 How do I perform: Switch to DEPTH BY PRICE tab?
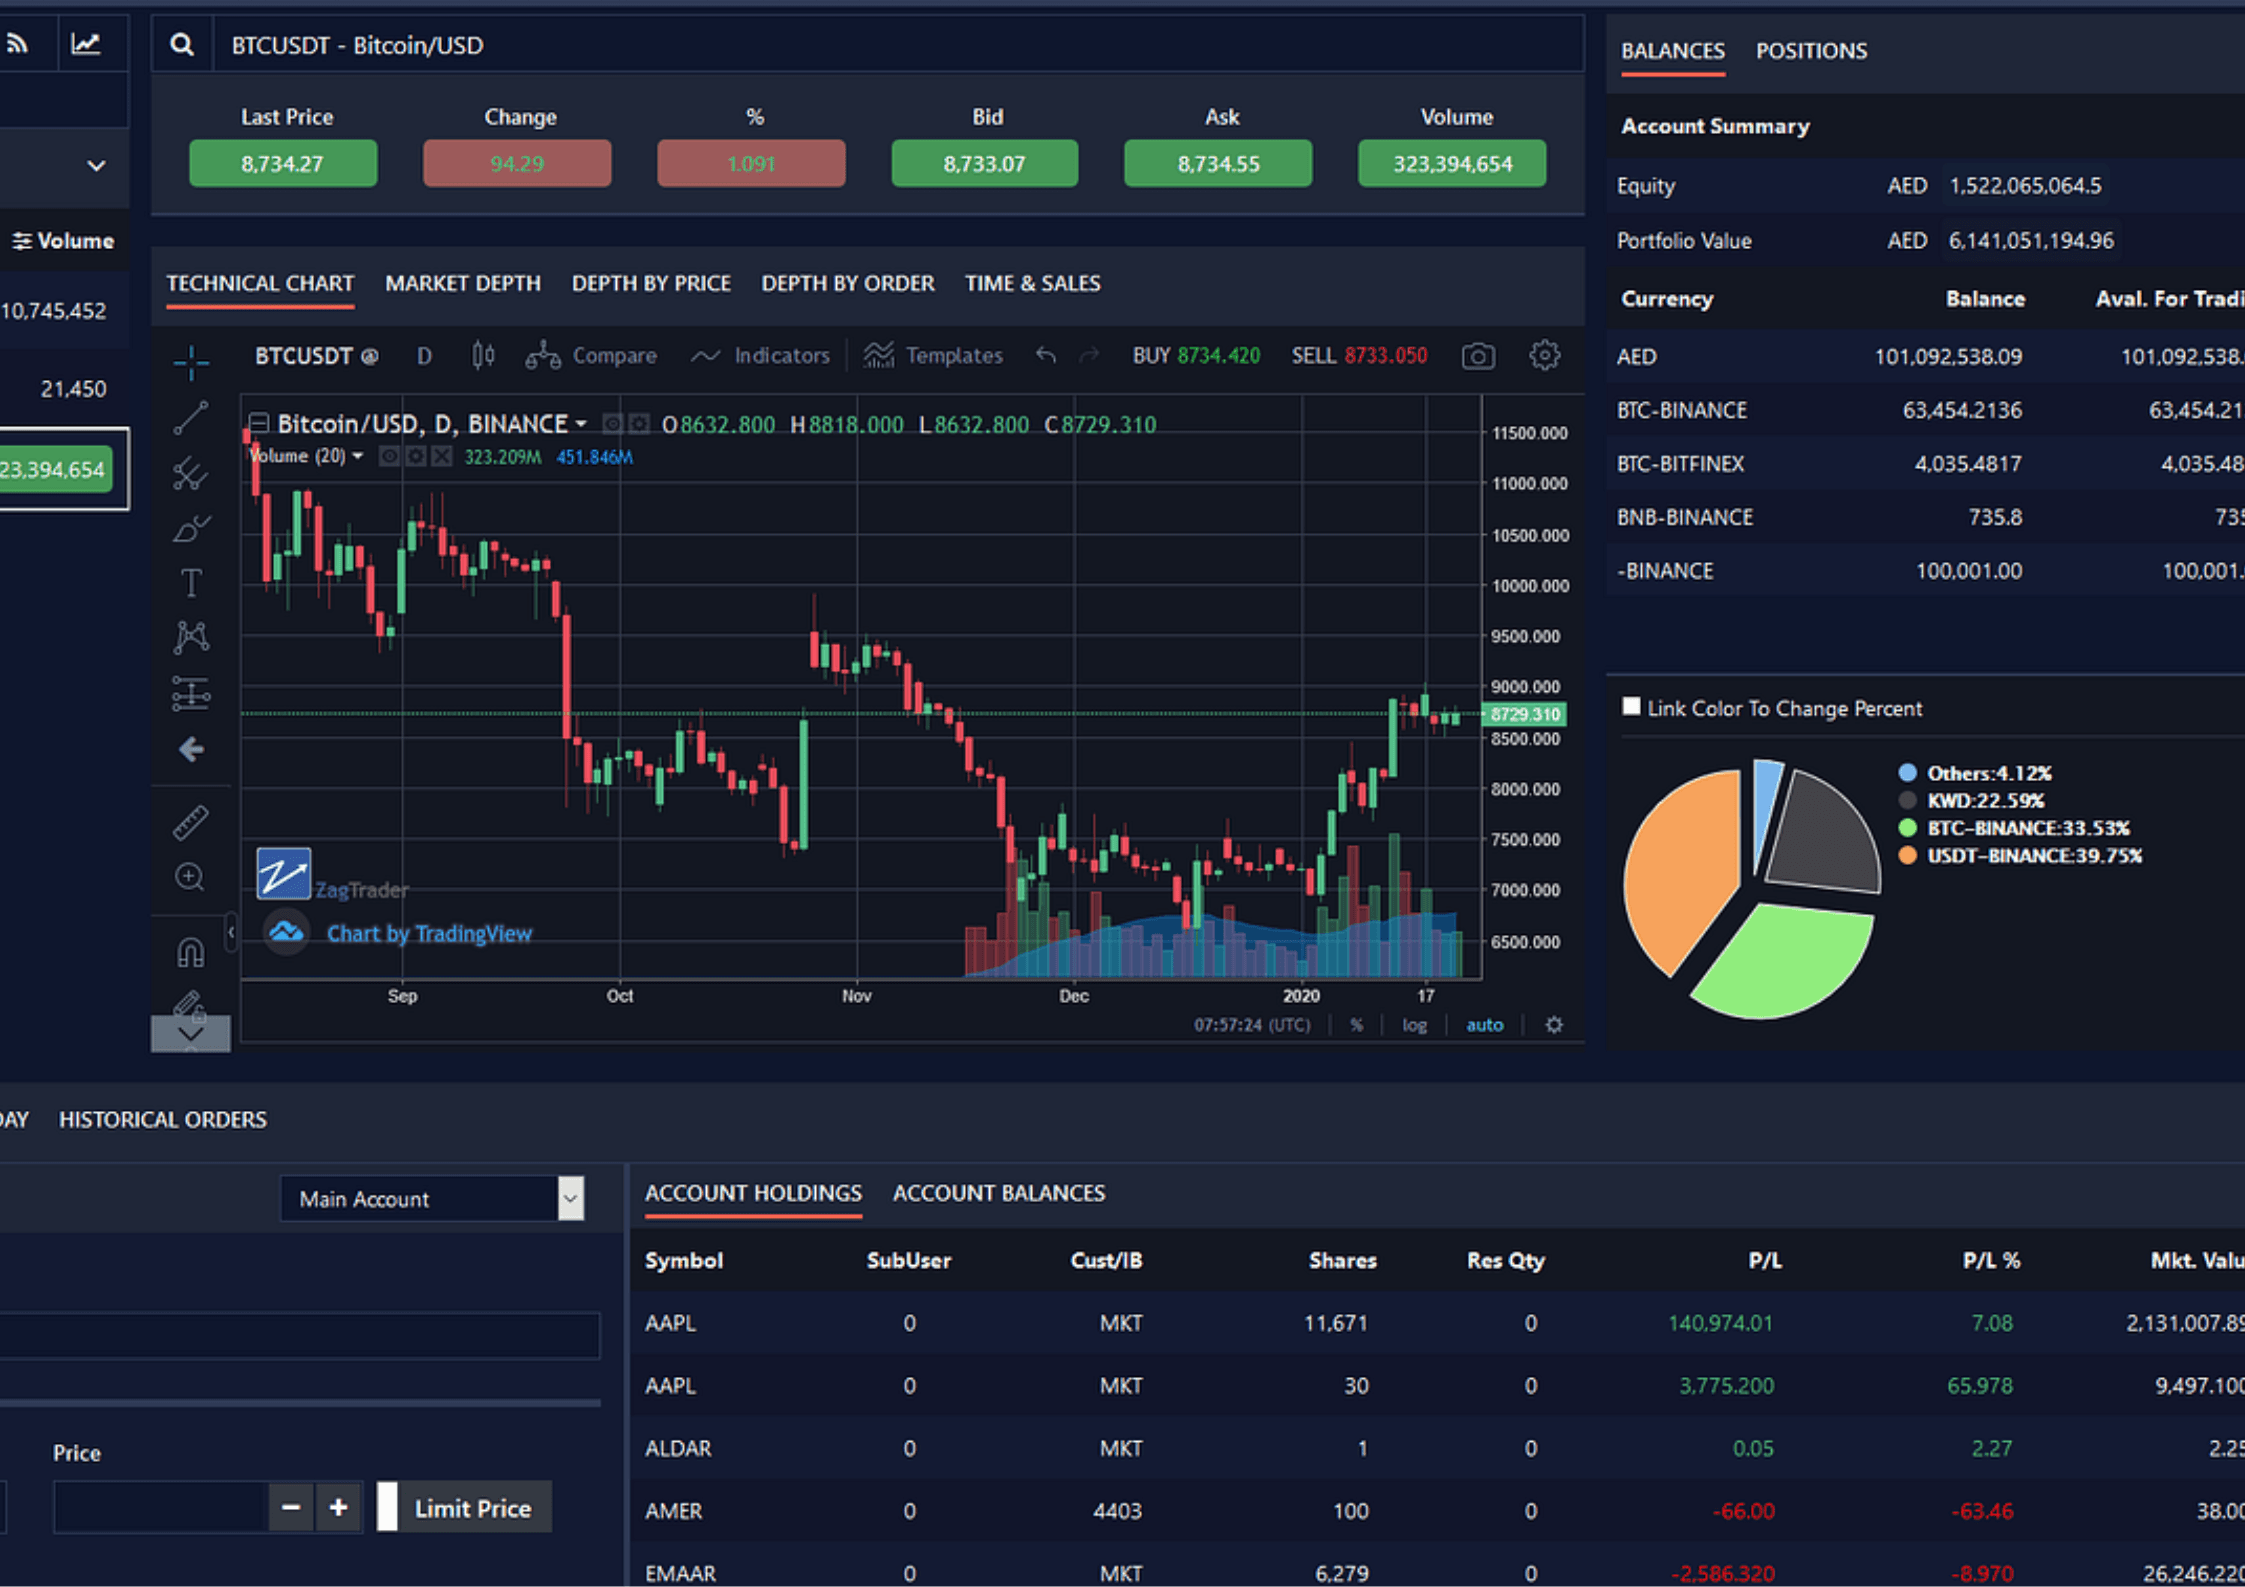[x=651, y=283]
